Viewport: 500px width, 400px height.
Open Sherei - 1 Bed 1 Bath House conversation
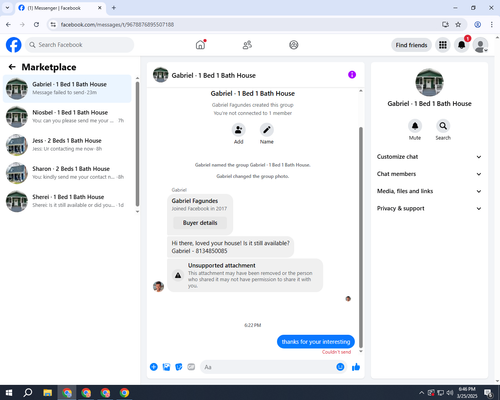tap(67, 201)
